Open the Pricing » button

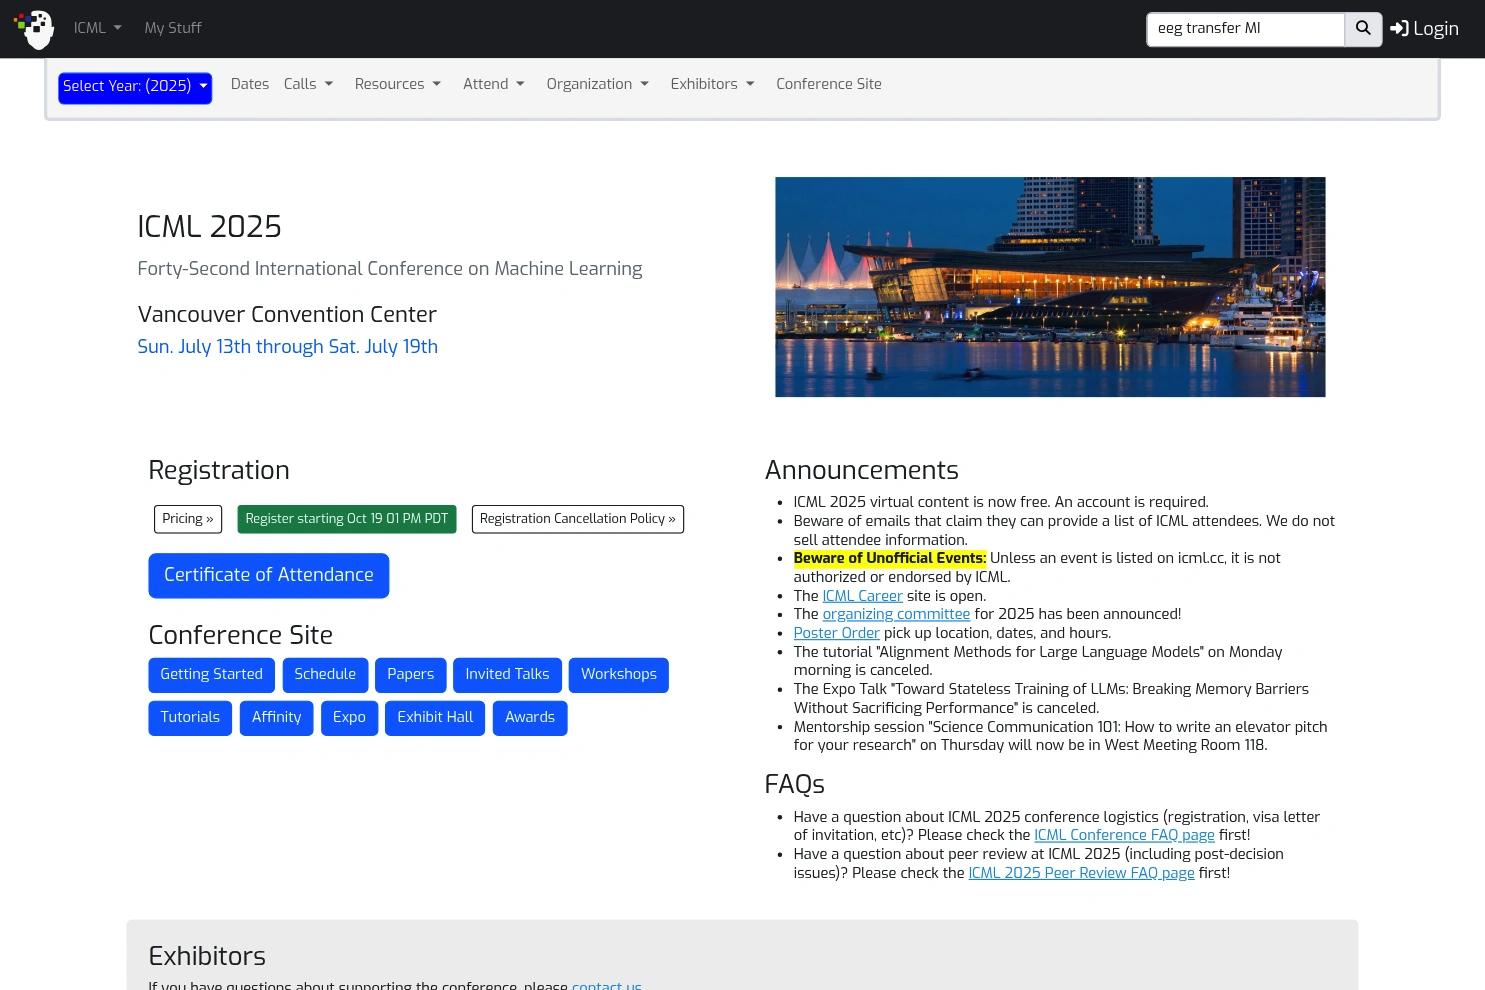(188, 519)
